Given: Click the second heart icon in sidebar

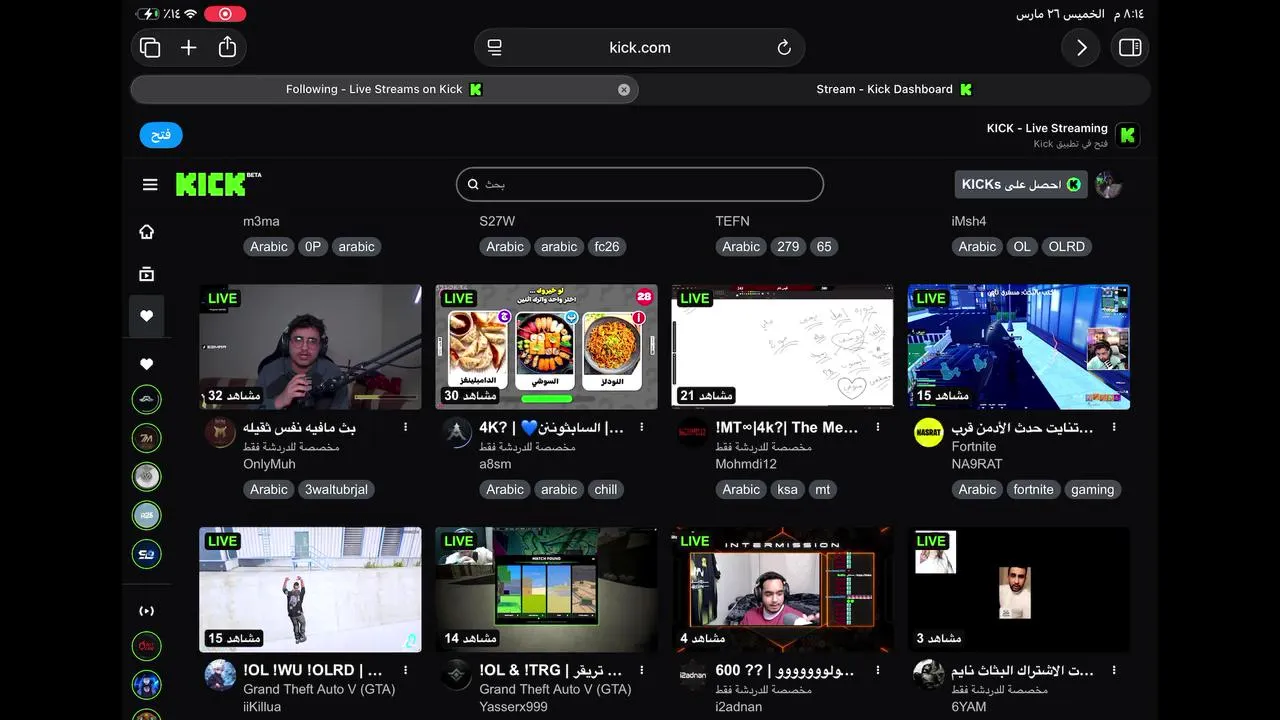Looking at the screenshot, I should pyautogui.click(x=147, y=364).
